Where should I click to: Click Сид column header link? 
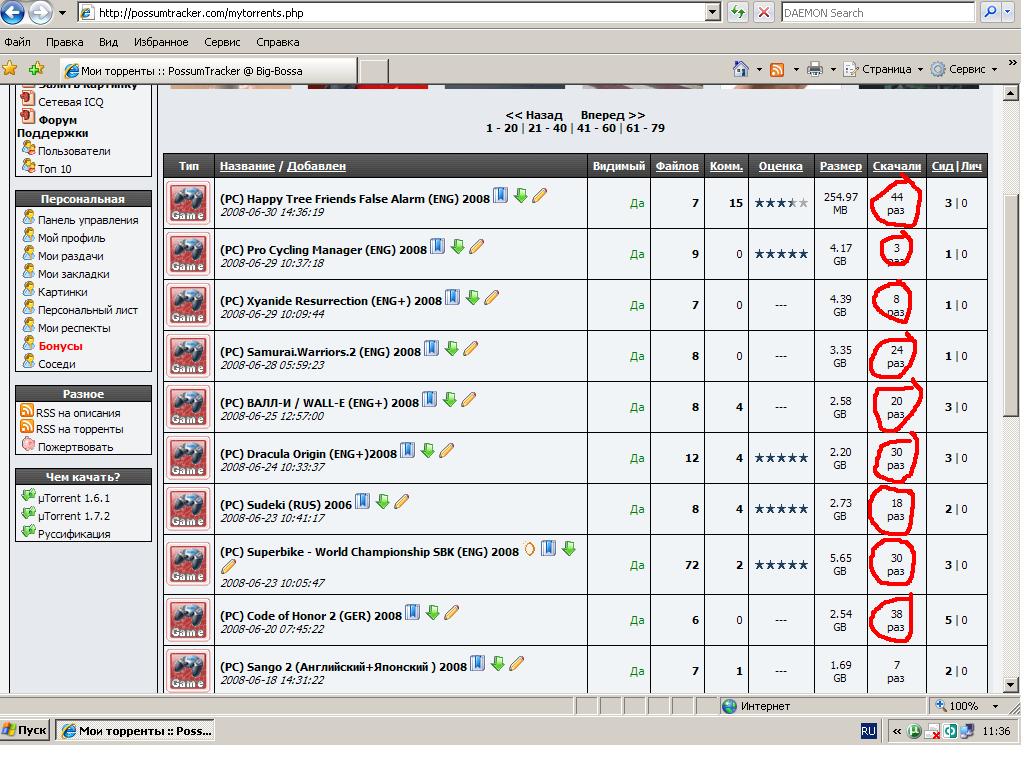[x=942, y=166]
